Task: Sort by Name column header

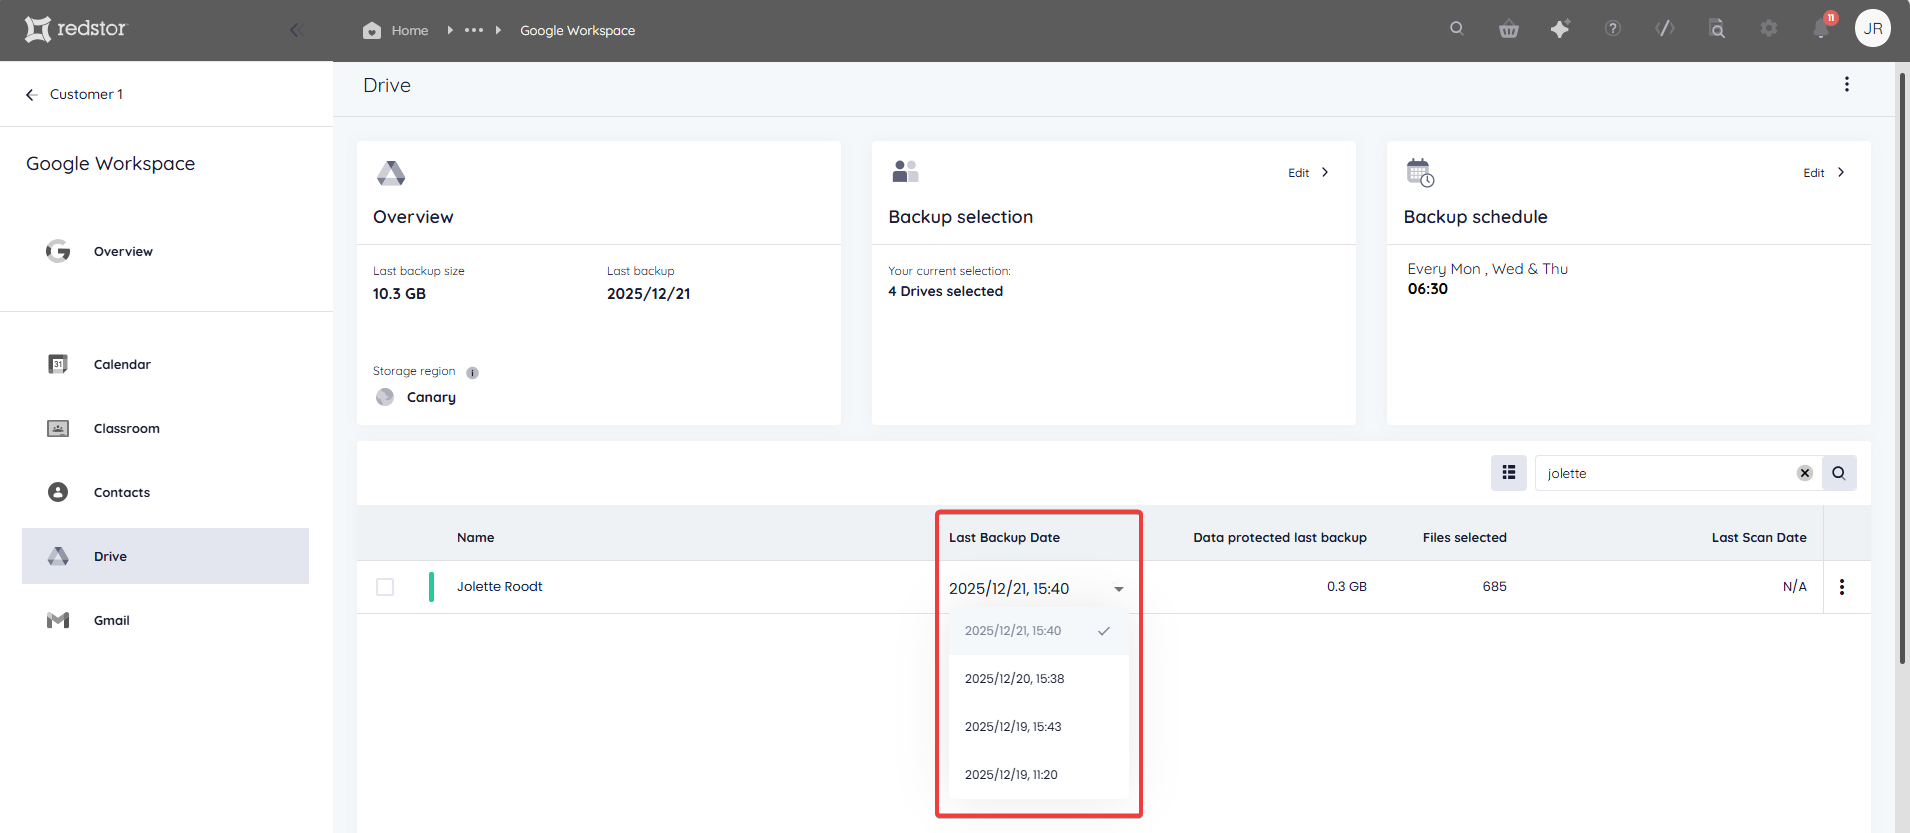Action: [x=475, y=538]
